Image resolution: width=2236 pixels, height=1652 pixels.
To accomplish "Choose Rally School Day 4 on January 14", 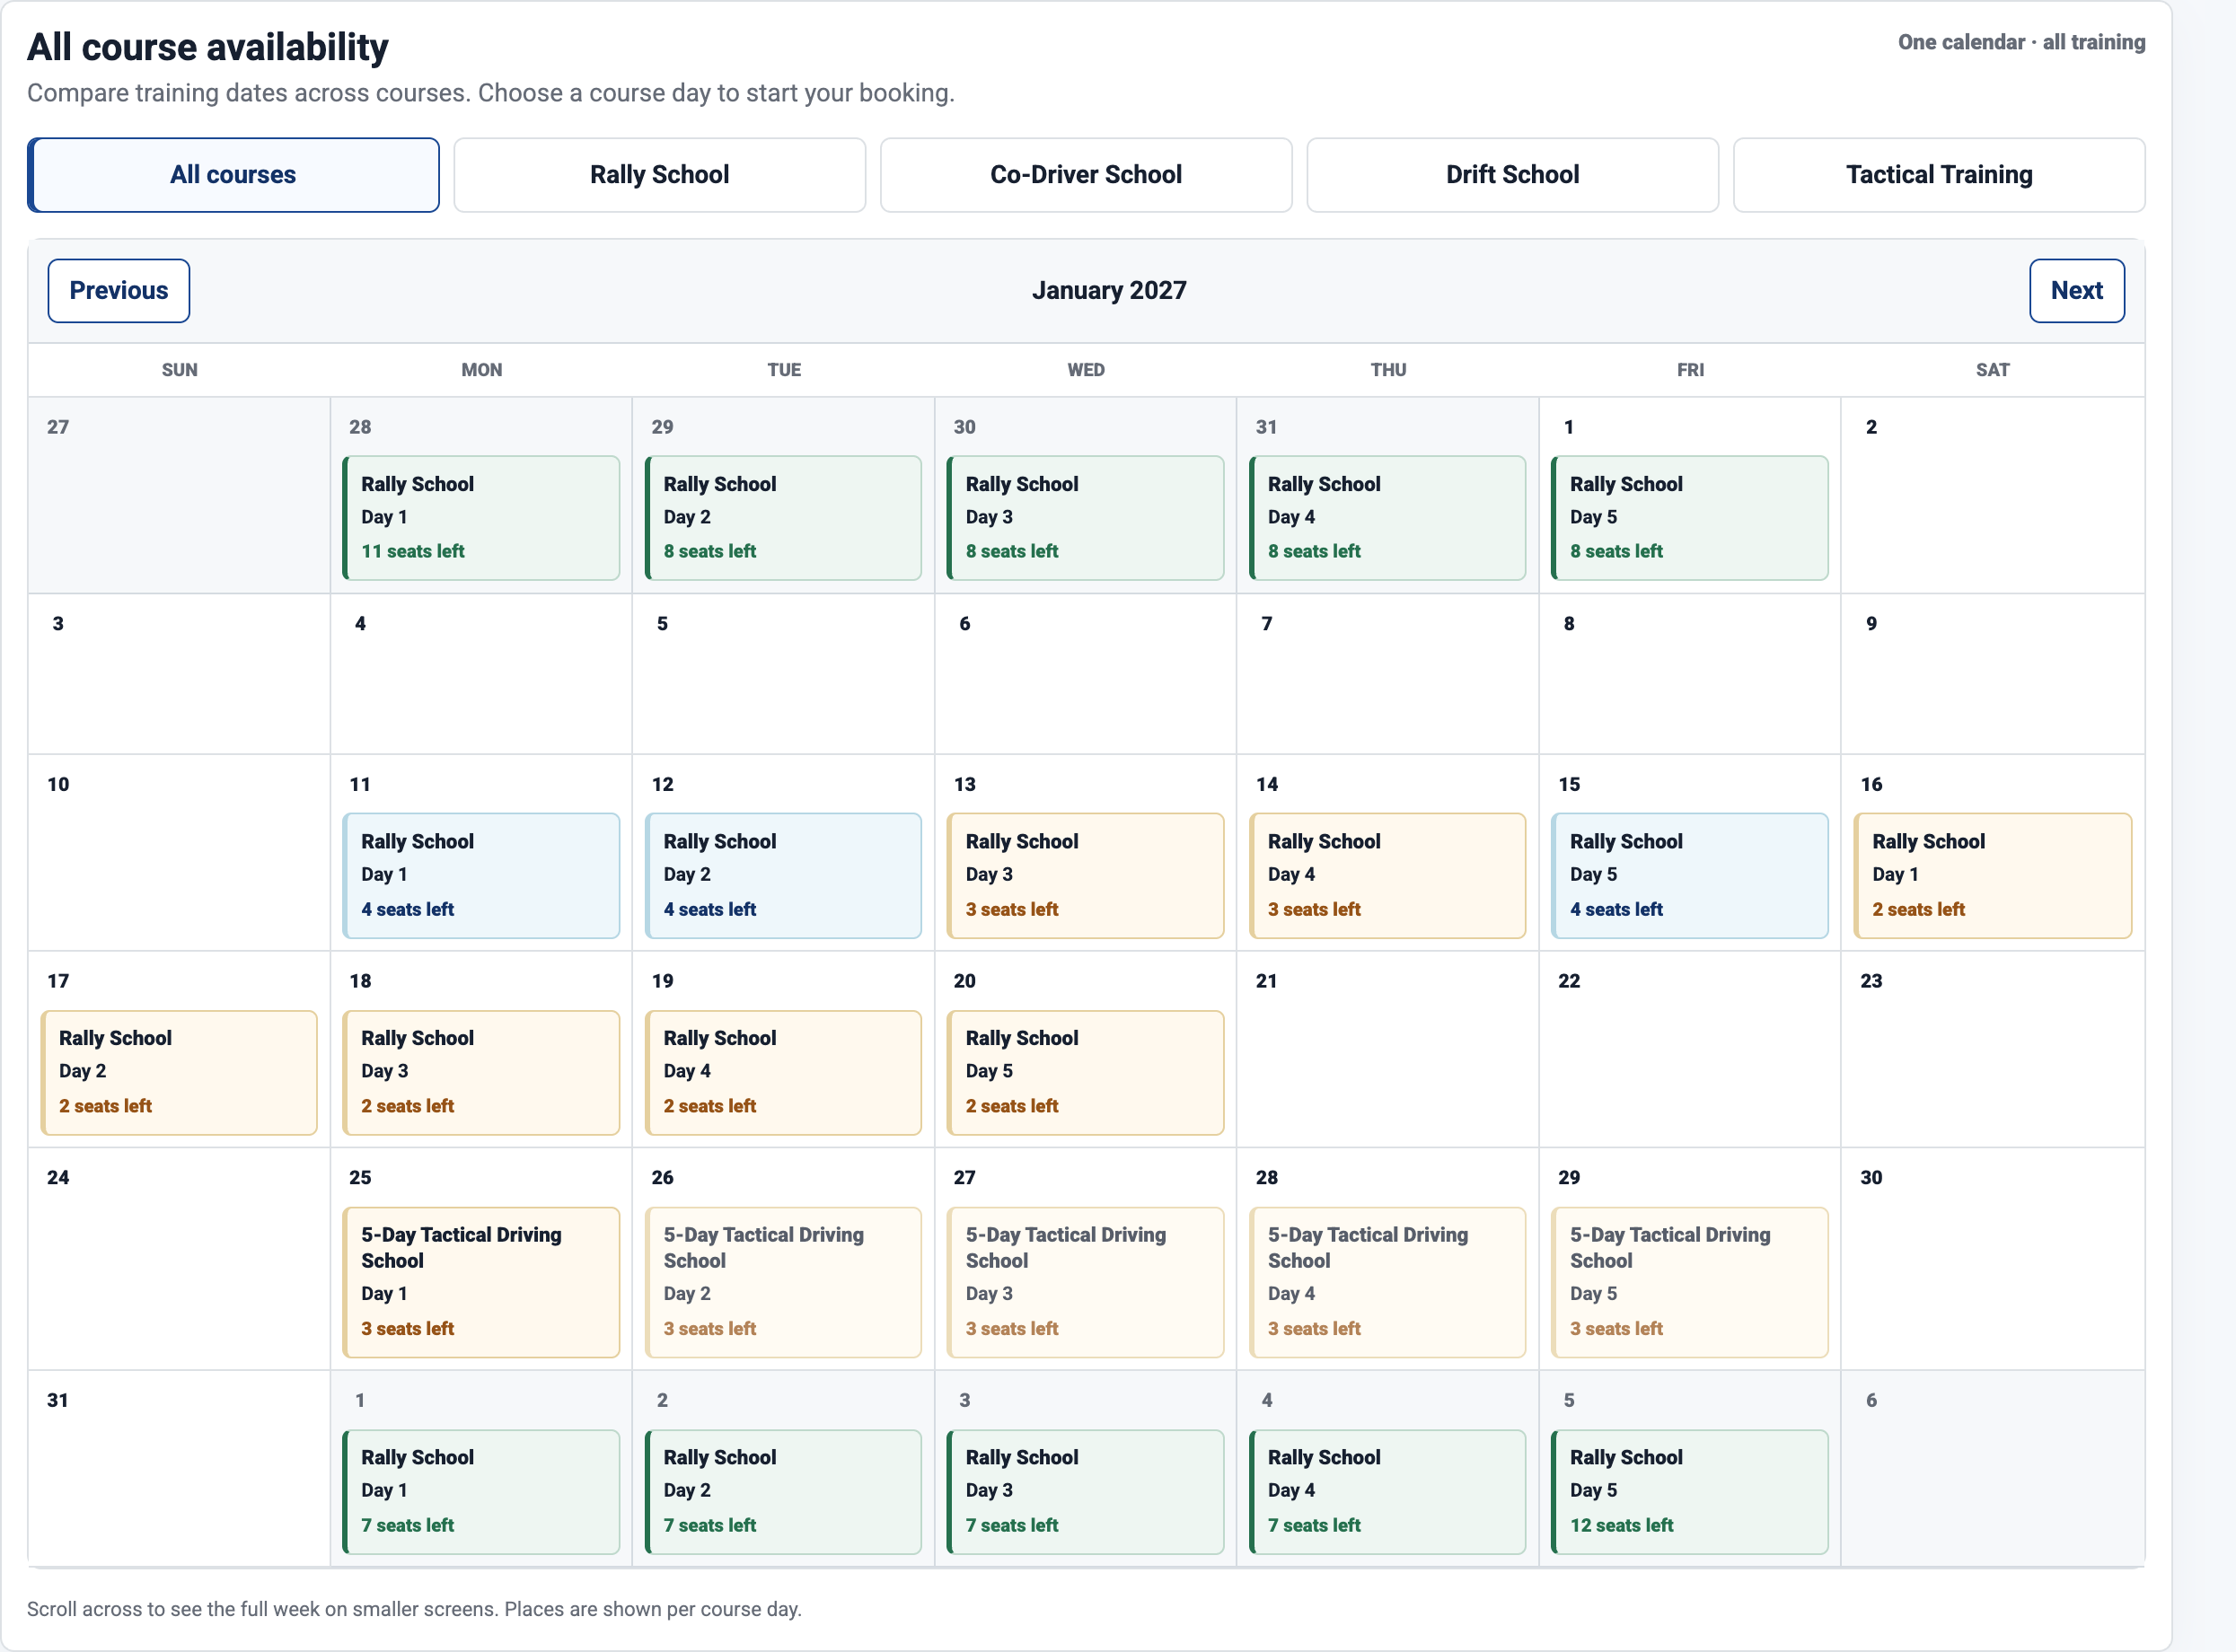I will click(1388, 876).
